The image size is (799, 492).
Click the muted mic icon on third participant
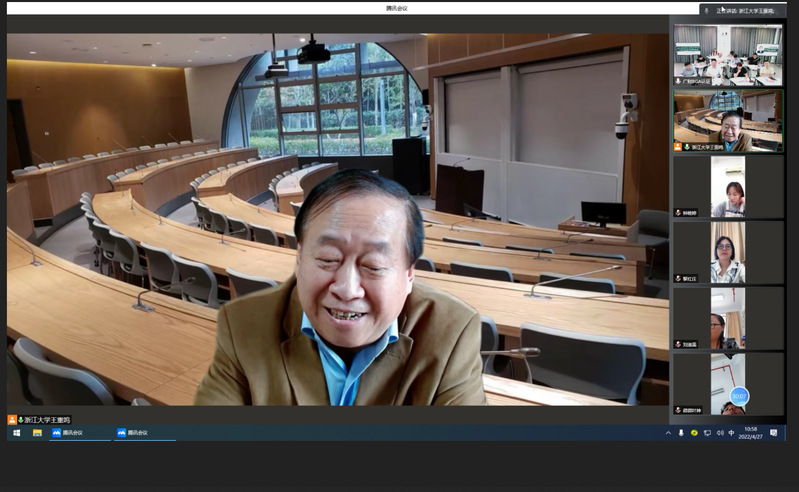click(679, 213)
